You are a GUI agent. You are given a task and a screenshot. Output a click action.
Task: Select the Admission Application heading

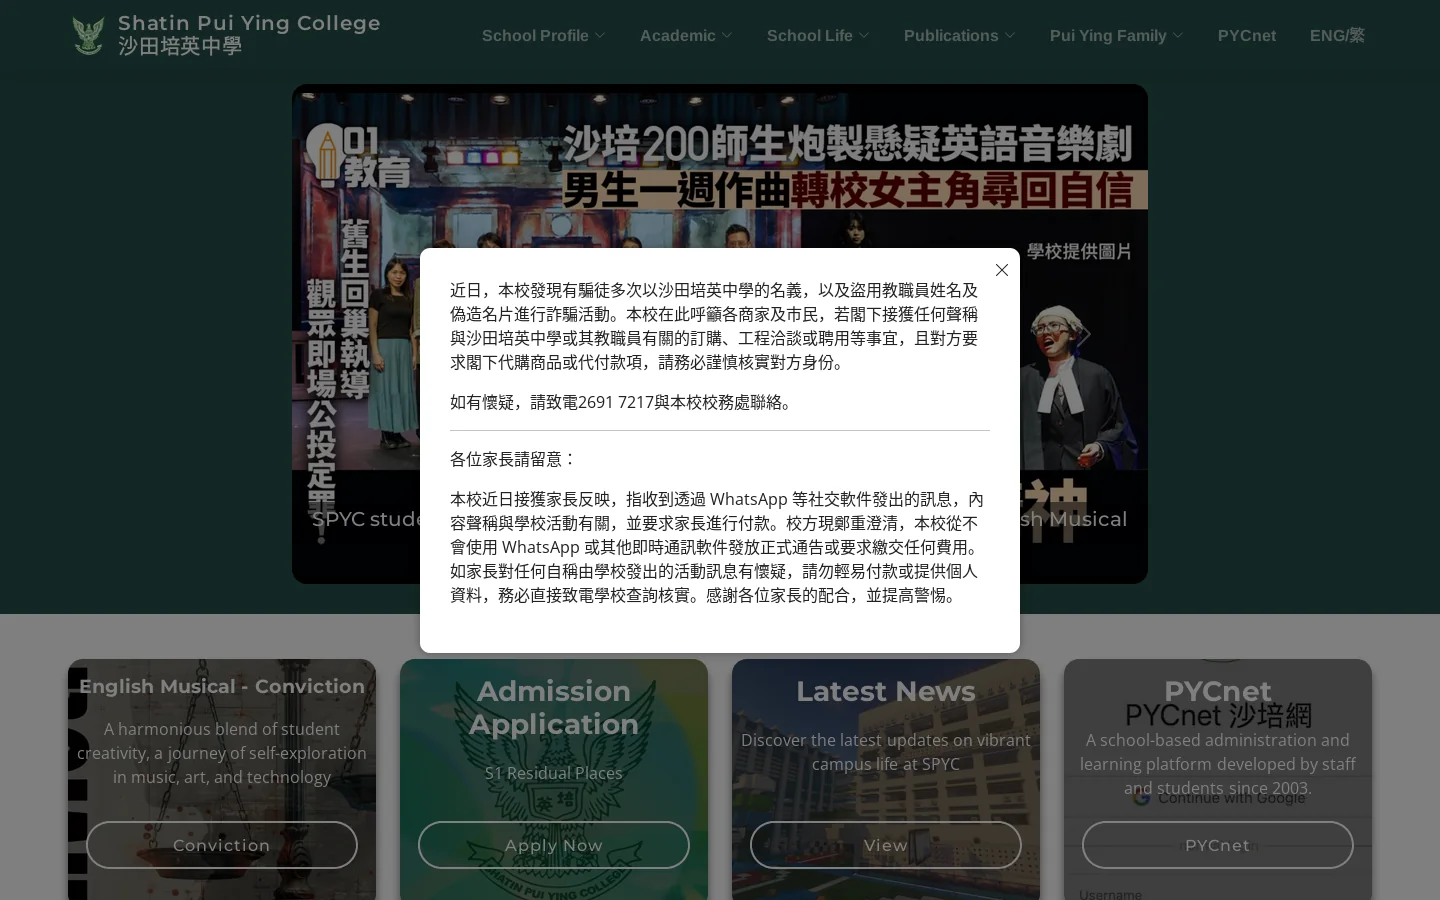554,707
